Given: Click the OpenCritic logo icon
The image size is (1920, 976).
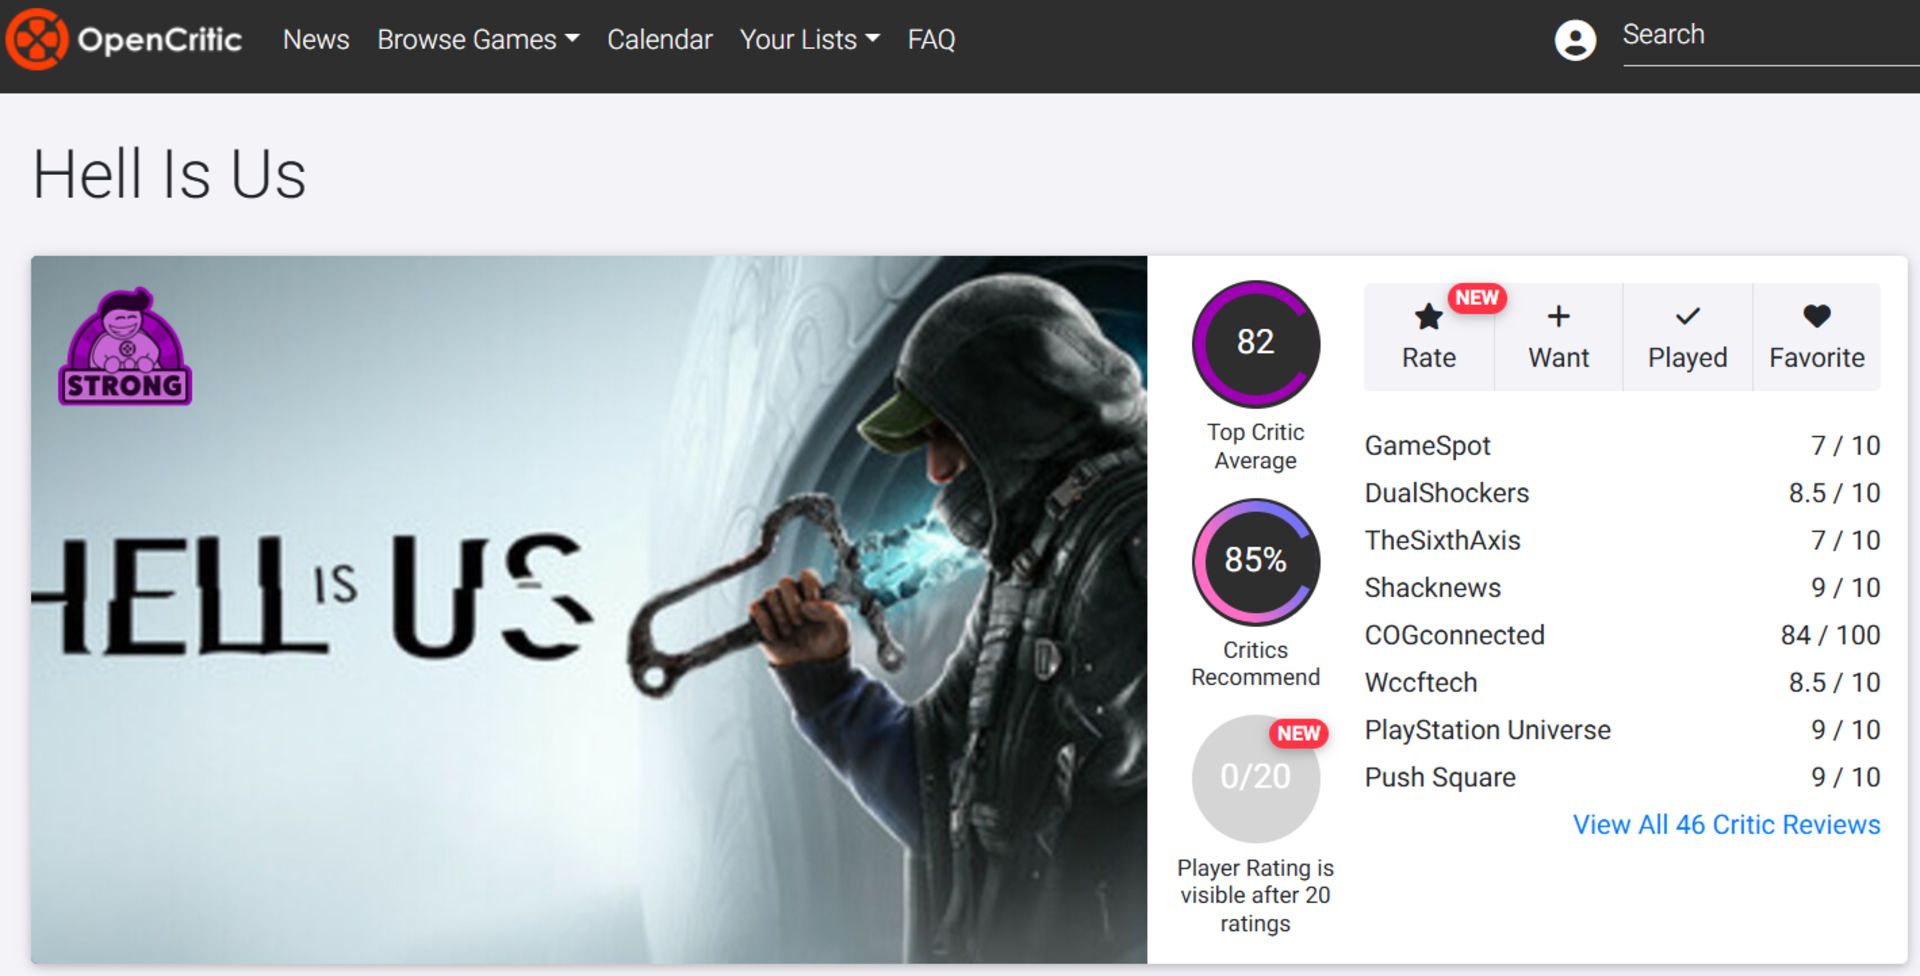Looking at the screenshot, I should (x=37, y=39).
